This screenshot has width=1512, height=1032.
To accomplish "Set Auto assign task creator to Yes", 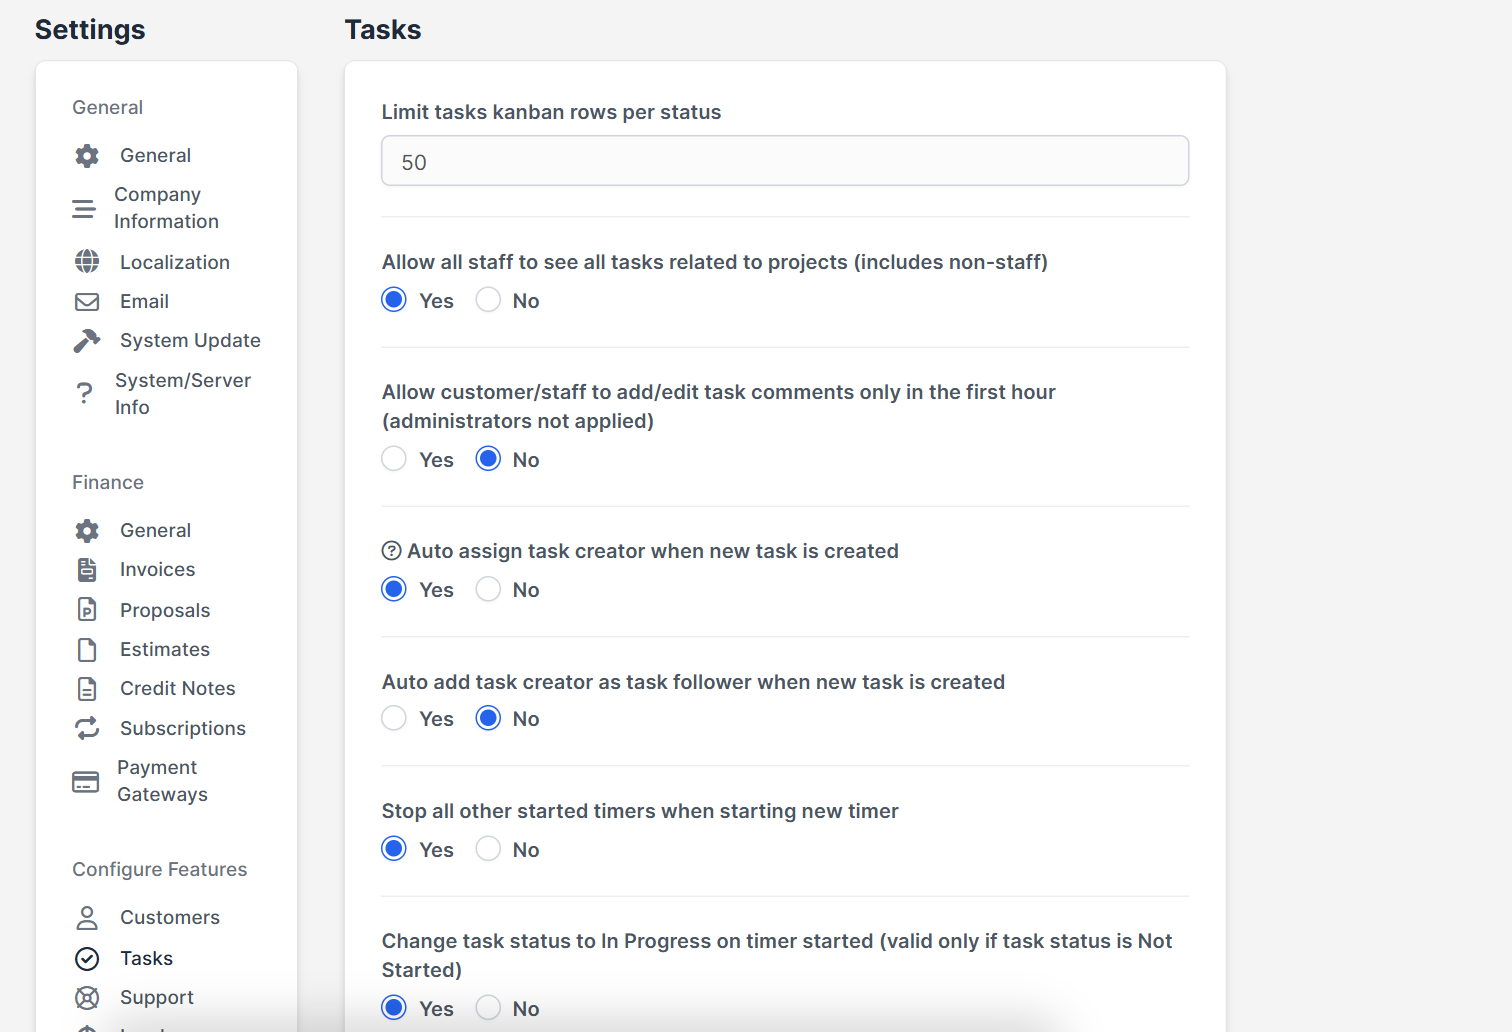I will tap(394, 589).
